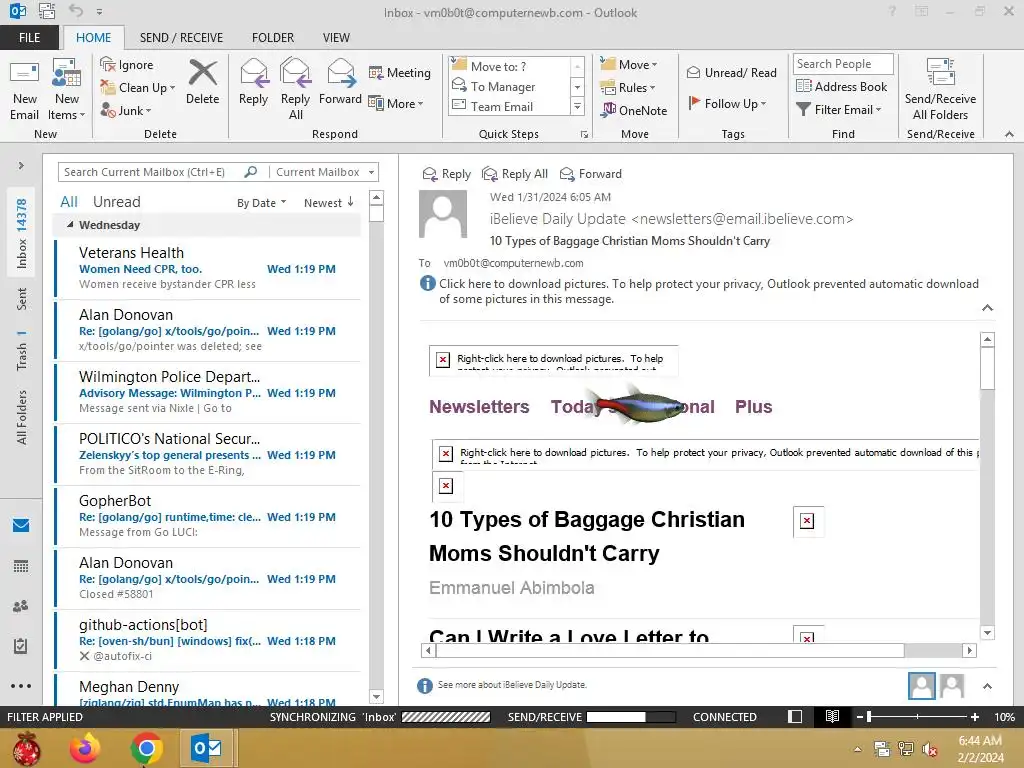
Task: Click the navigation options ellipsis
Action: (21, 686)
